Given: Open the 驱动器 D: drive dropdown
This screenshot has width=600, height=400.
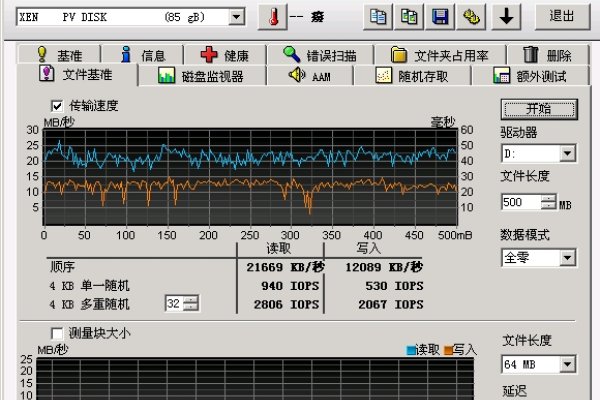Looking at the screenshot, I should point(567,154).
